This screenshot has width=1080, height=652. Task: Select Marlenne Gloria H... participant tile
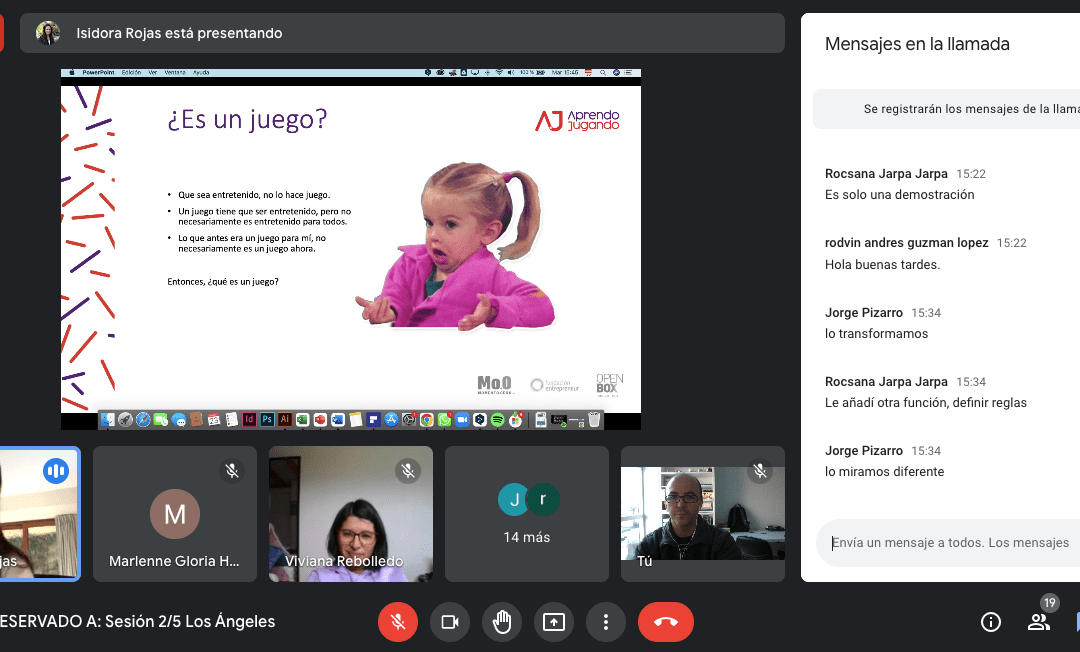pyautogui.click(x=175, y=514)
